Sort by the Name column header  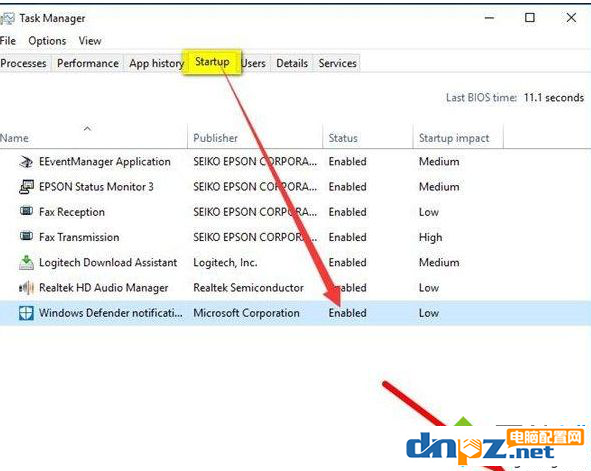(x=93, y=138)
